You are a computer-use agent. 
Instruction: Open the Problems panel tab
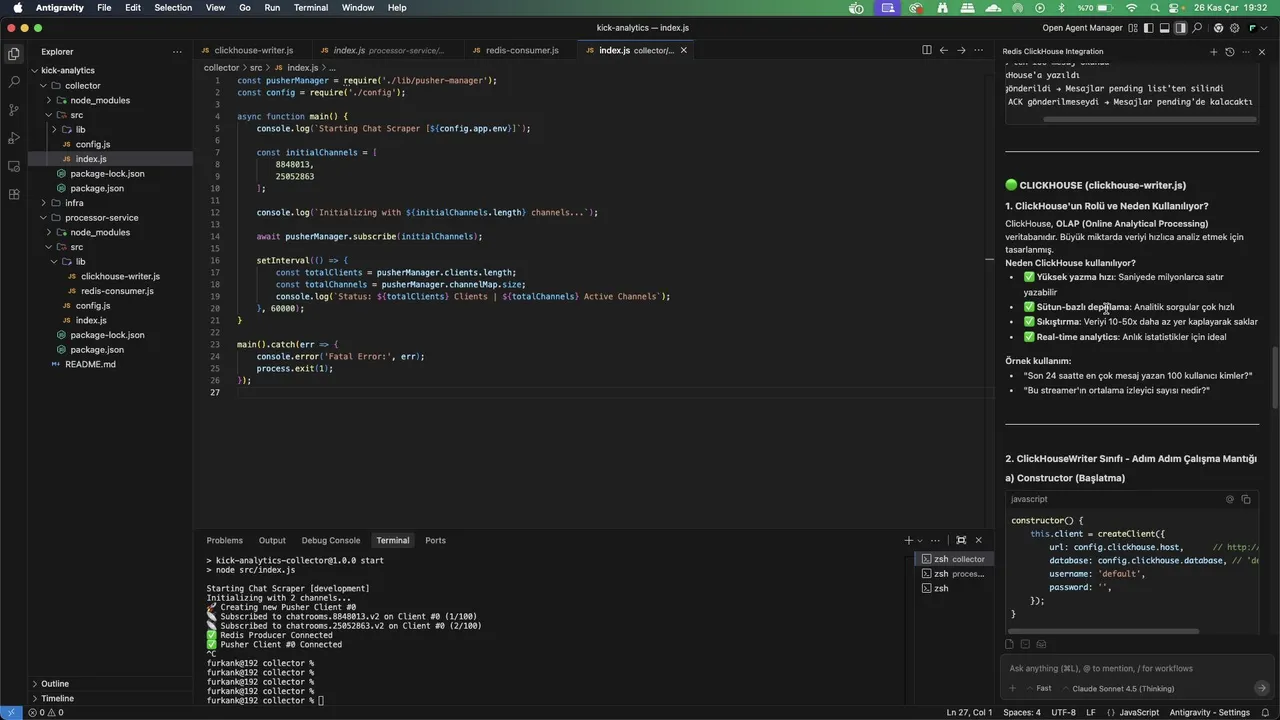click(x=225, y=540)
